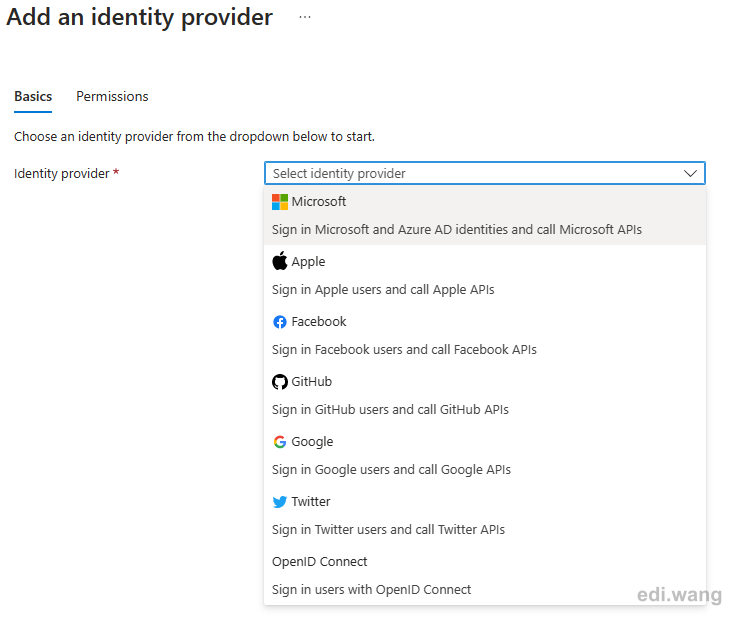Click 'Sign in Facebook users and call Facebook APIs'
The image size is (738, 621).
(404, 350)
